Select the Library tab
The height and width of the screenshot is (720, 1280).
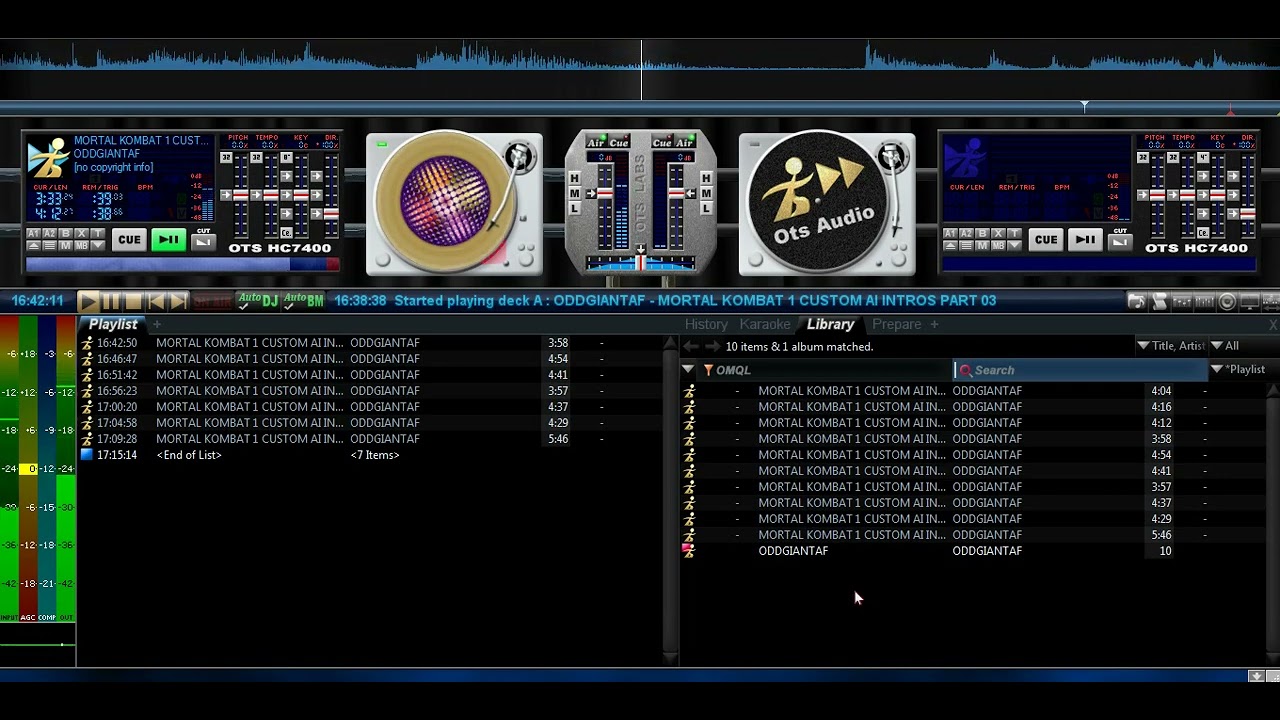[830, 324]
